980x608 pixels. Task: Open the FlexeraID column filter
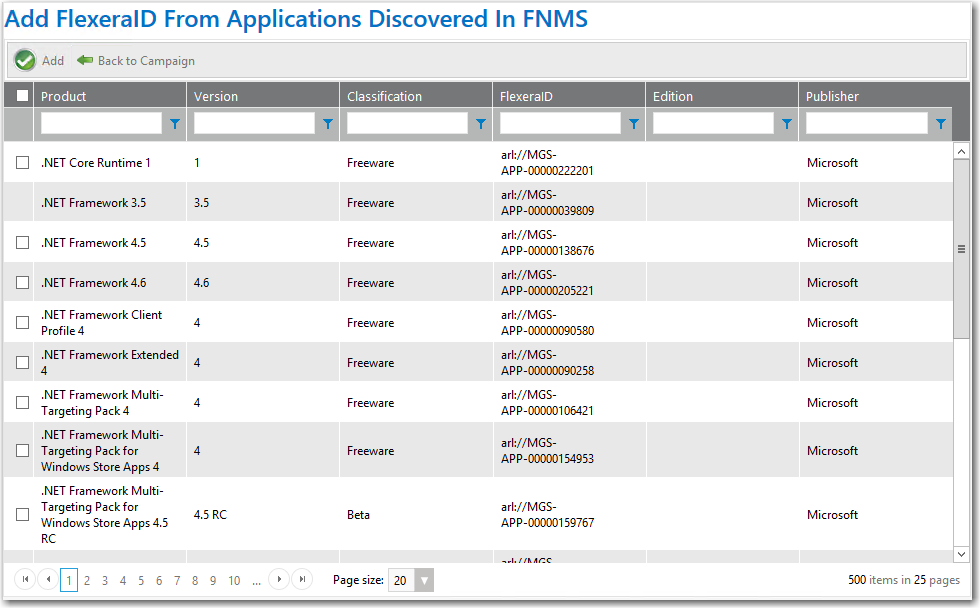(633, 124)
